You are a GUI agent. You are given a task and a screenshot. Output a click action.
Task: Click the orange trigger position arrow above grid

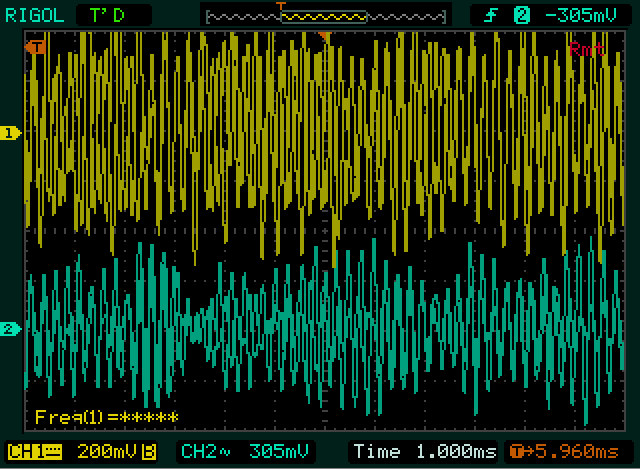pos(324,38)
